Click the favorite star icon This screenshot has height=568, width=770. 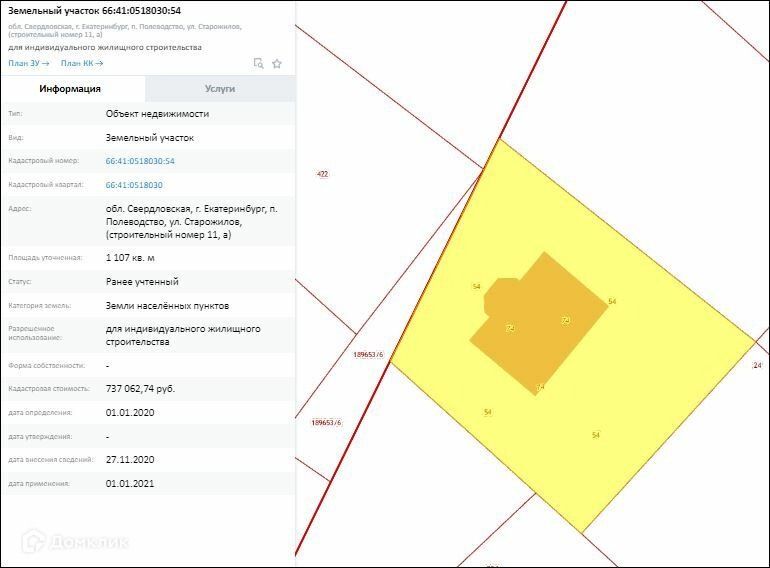click(277, 64)
